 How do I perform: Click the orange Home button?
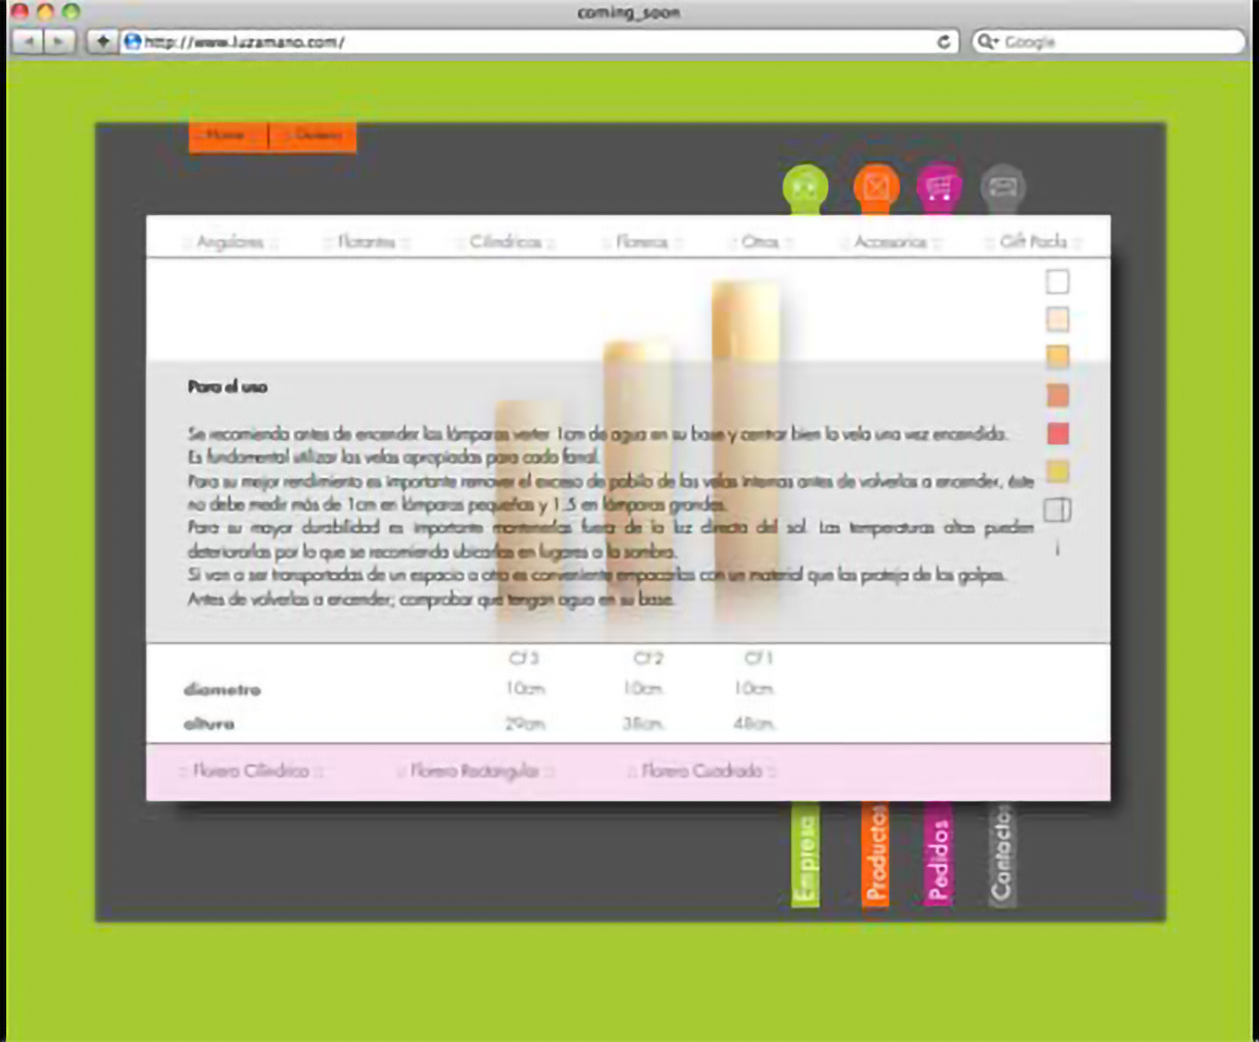tap(228, 135)
